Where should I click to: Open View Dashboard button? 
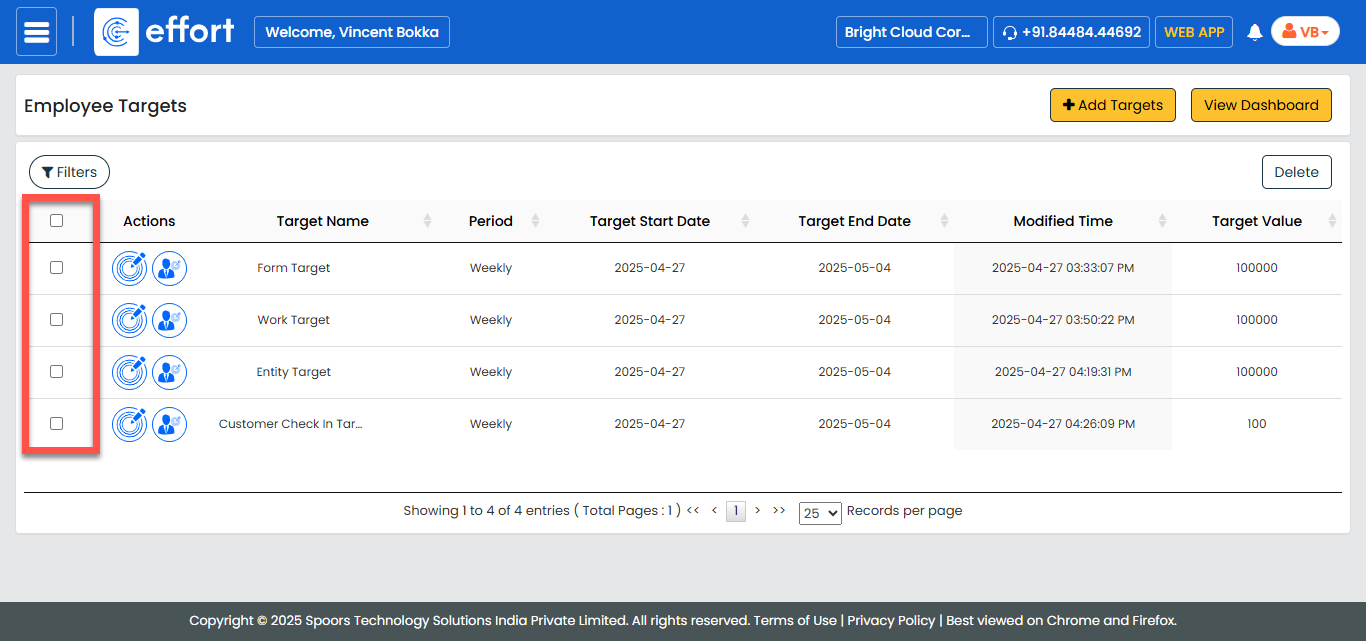[1260, 105]
